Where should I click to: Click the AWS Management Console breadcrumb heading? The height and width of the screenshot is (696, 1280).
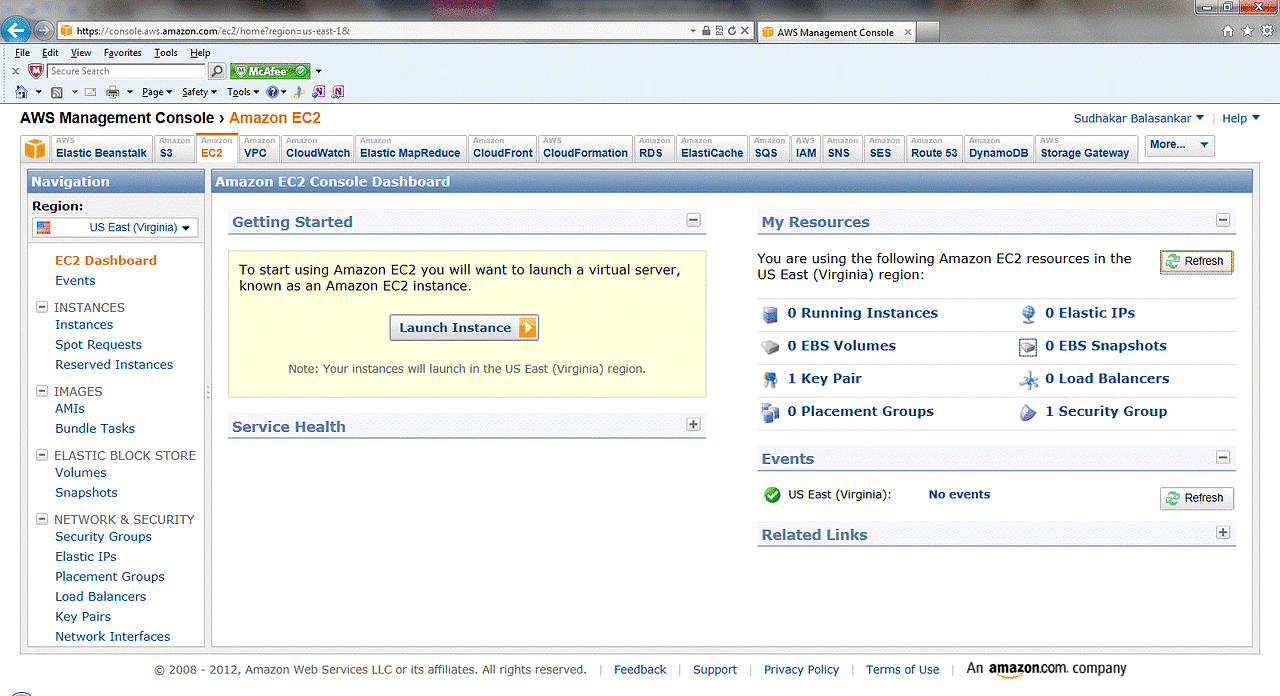[x=117, y=118]
